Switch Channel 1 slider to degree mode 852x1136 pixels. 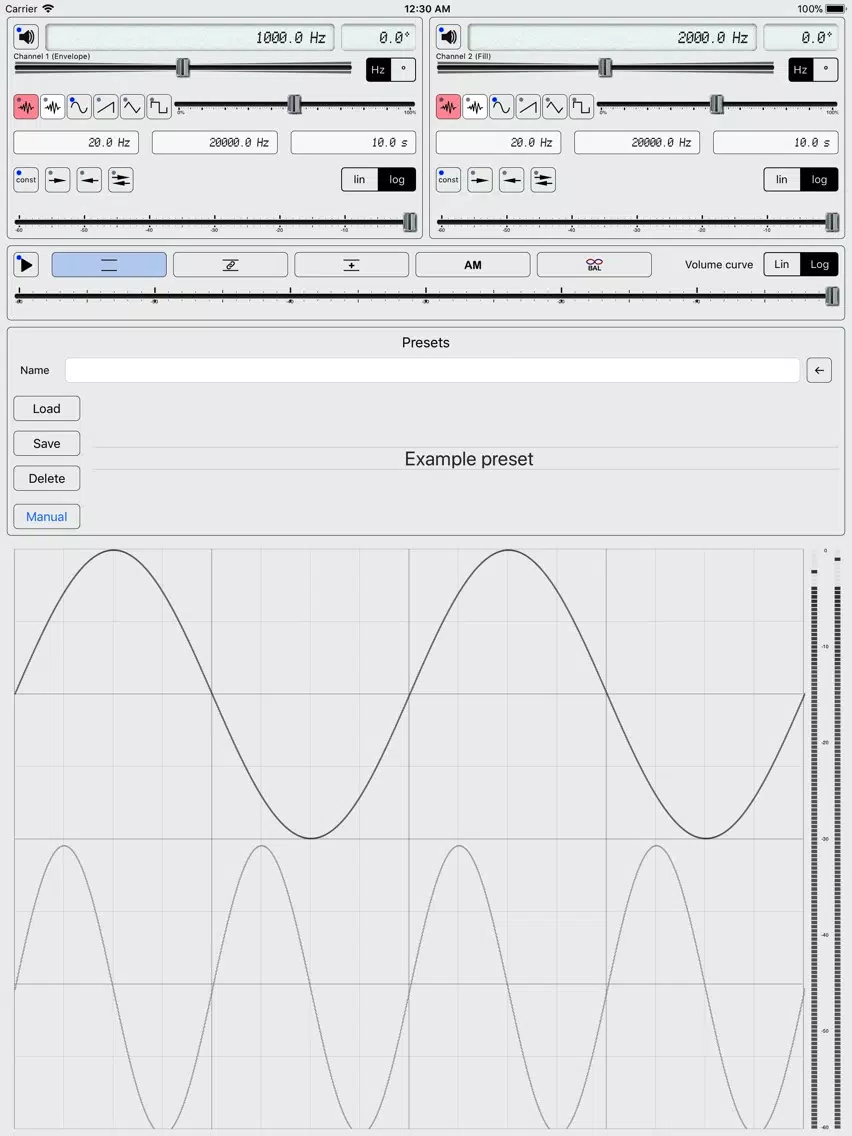pos(404,70)
